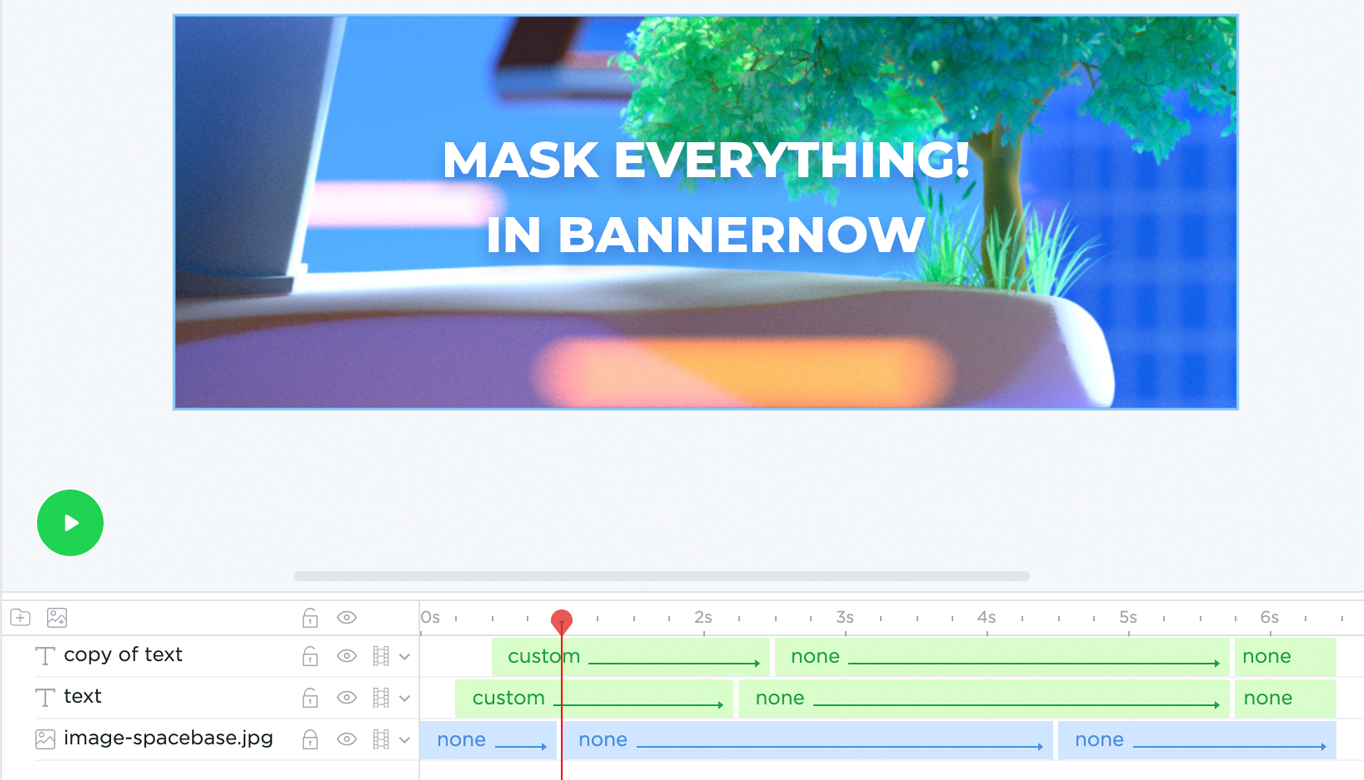Image resolution: width=1364 pixels, height=780 pixels.
Task: Open animation frames for 'copy of text'
Action: click(x=381, y=656)
